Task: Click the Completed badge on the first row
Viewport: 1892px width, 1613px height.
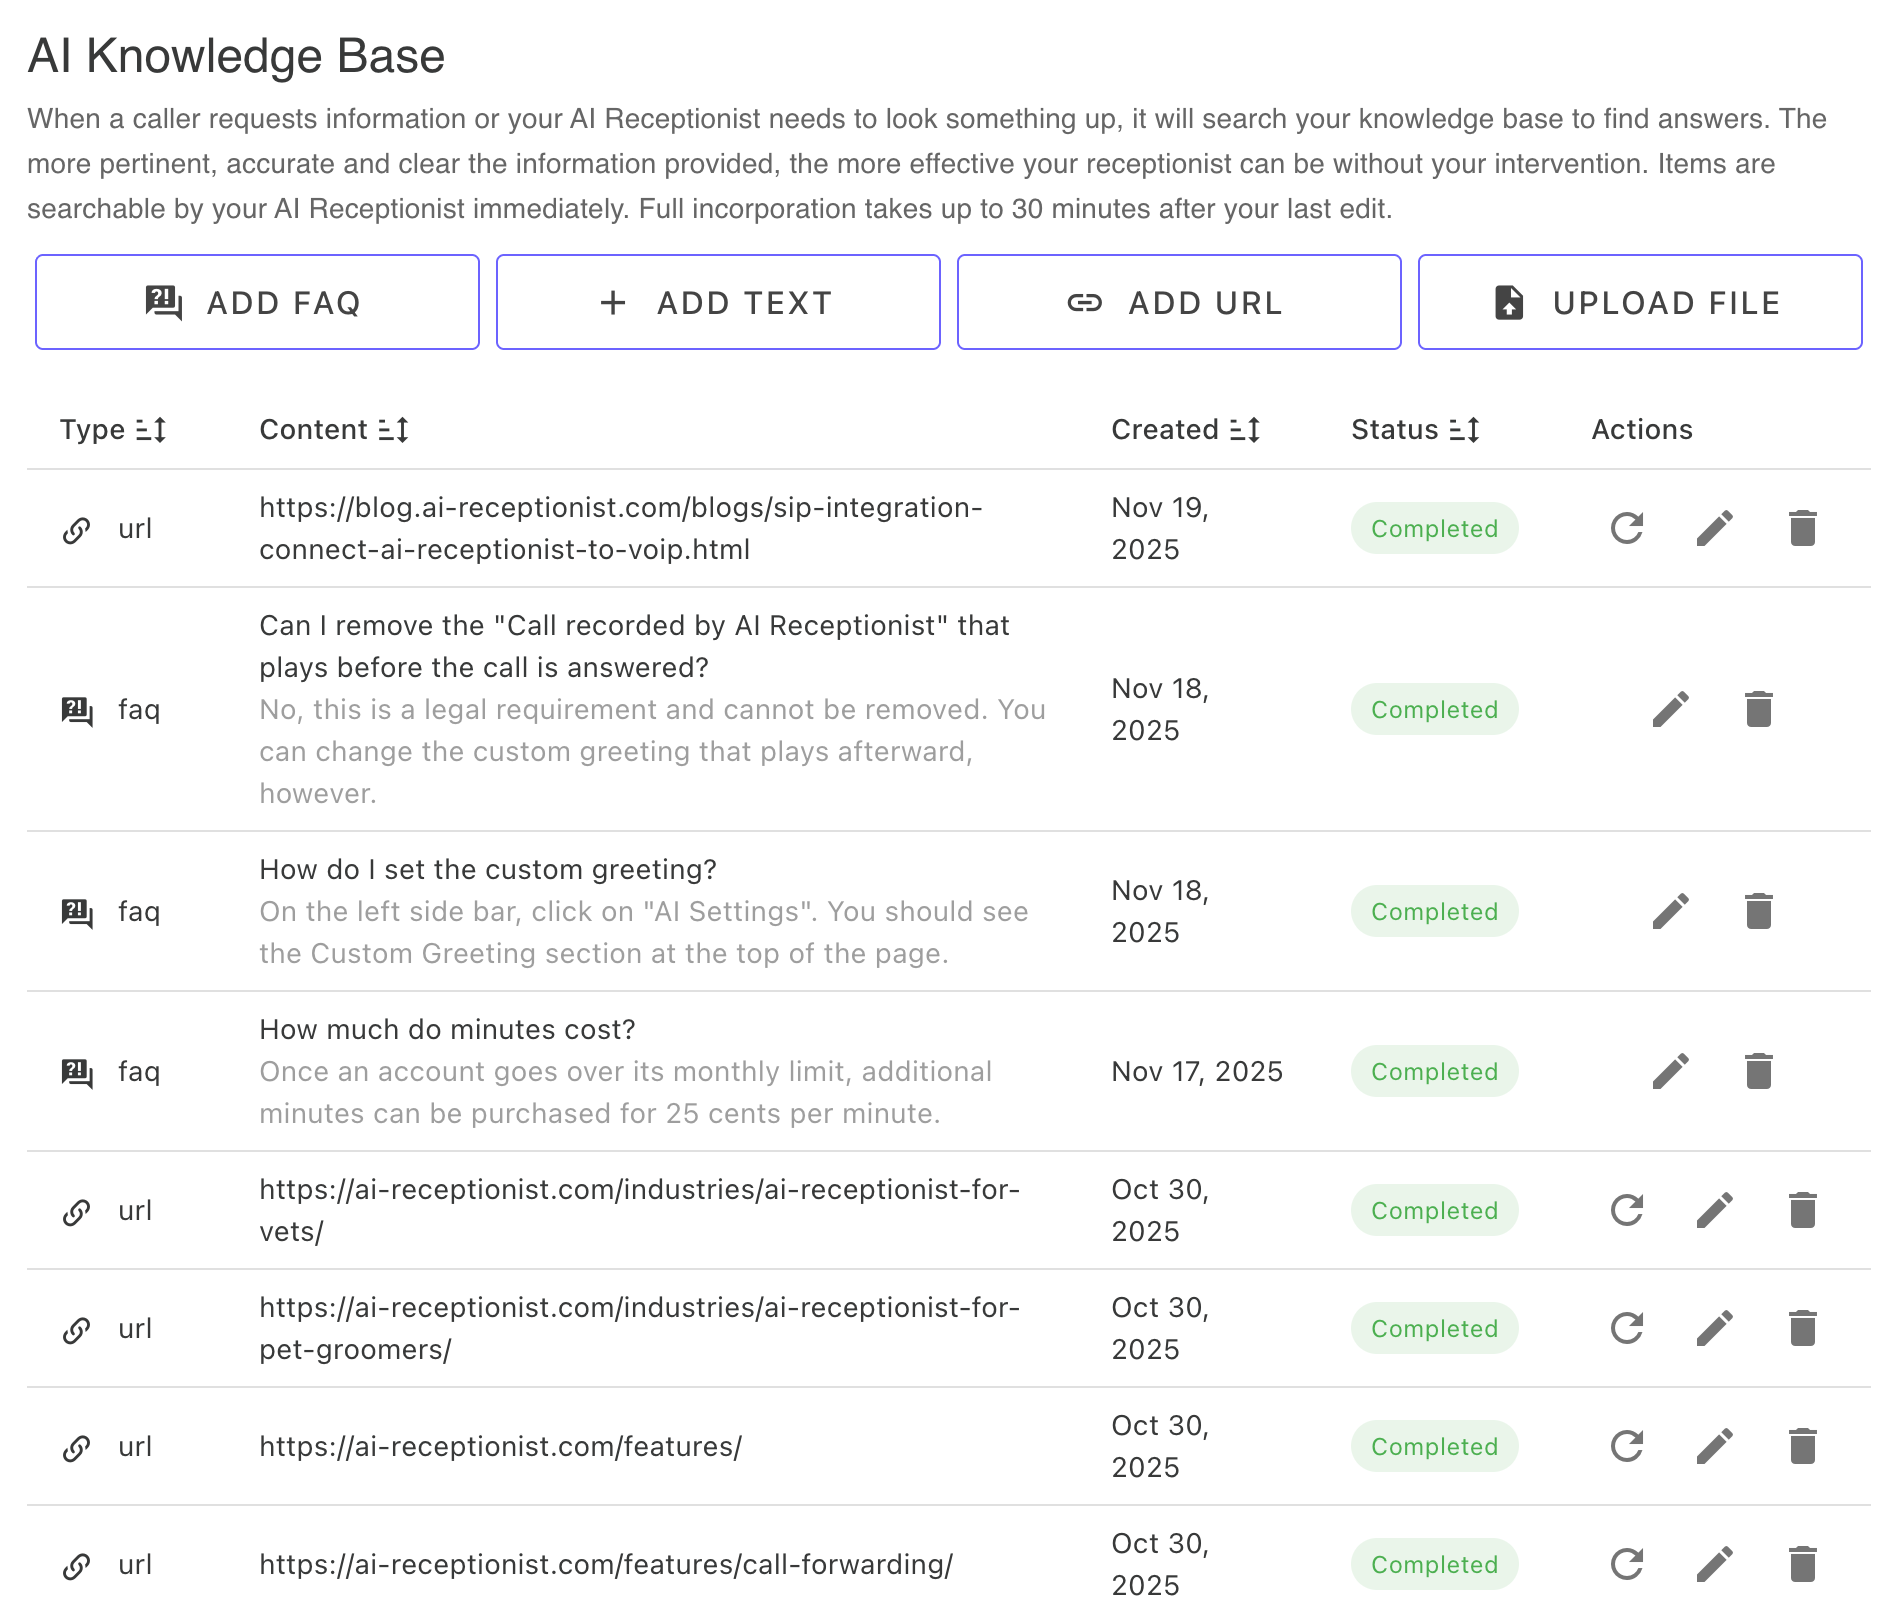Action: (1434, 528)
